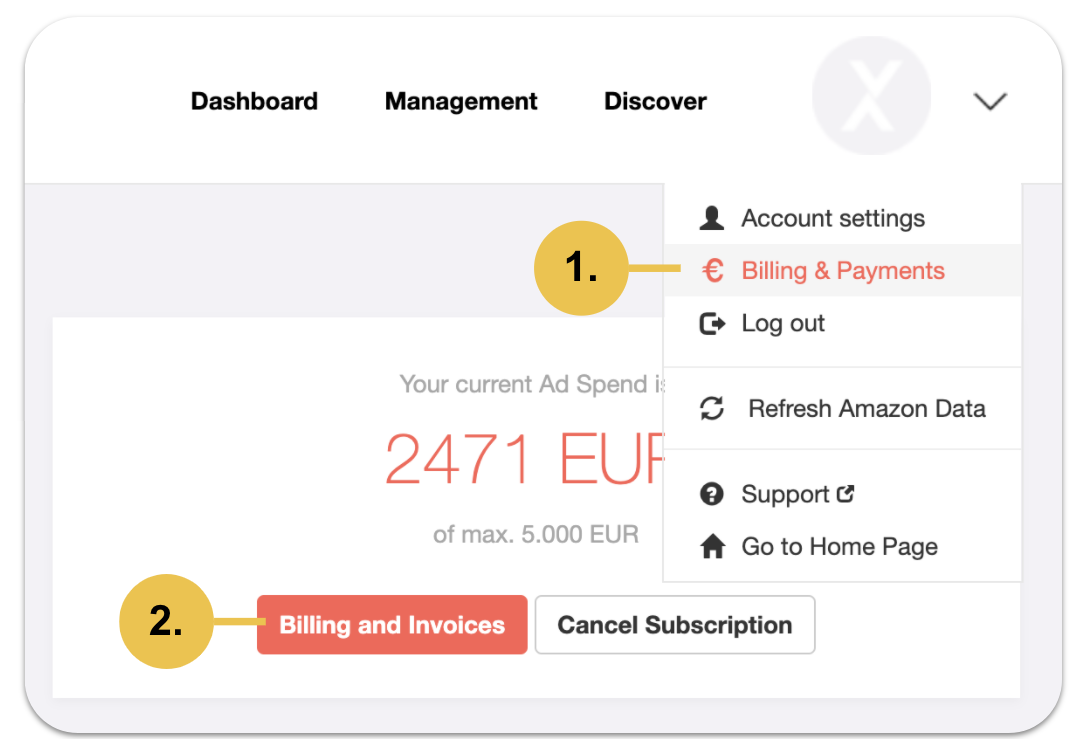Open the Dashboard navigation item
This screenshot has height=750, width=1092.
point(254,101)
